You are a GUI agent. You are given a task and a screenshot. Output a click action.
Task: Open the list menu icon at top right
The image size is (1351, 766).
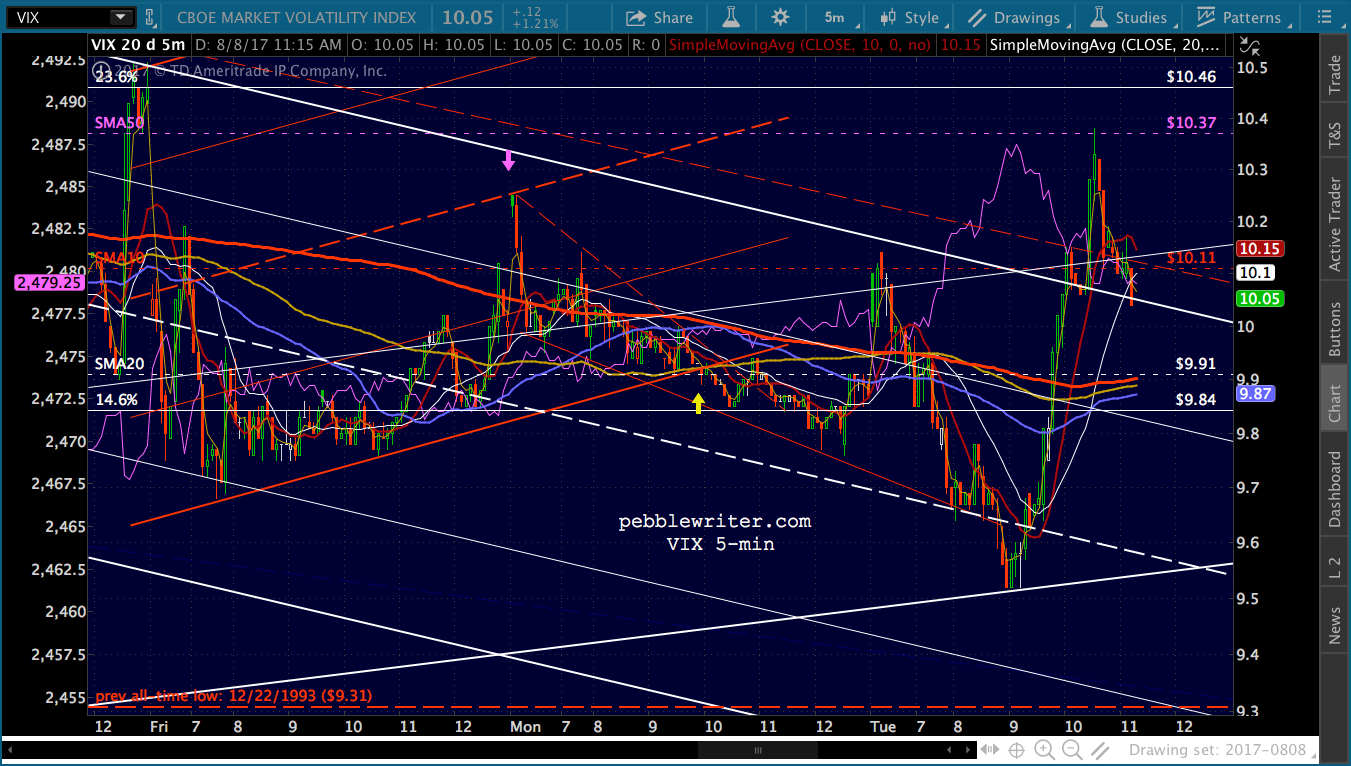1322,17
